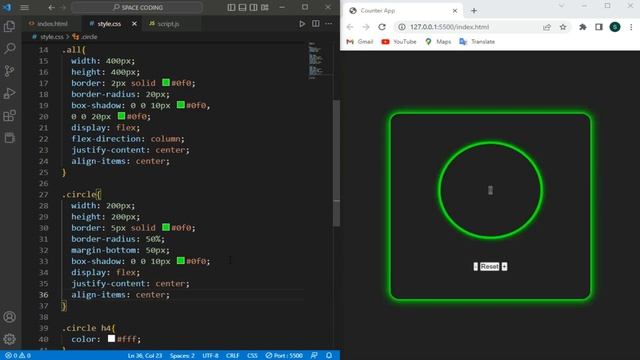Screen dimensions: 640x360
Task: Open Source Control view in activity bar
Action: [x=9, y=71]
